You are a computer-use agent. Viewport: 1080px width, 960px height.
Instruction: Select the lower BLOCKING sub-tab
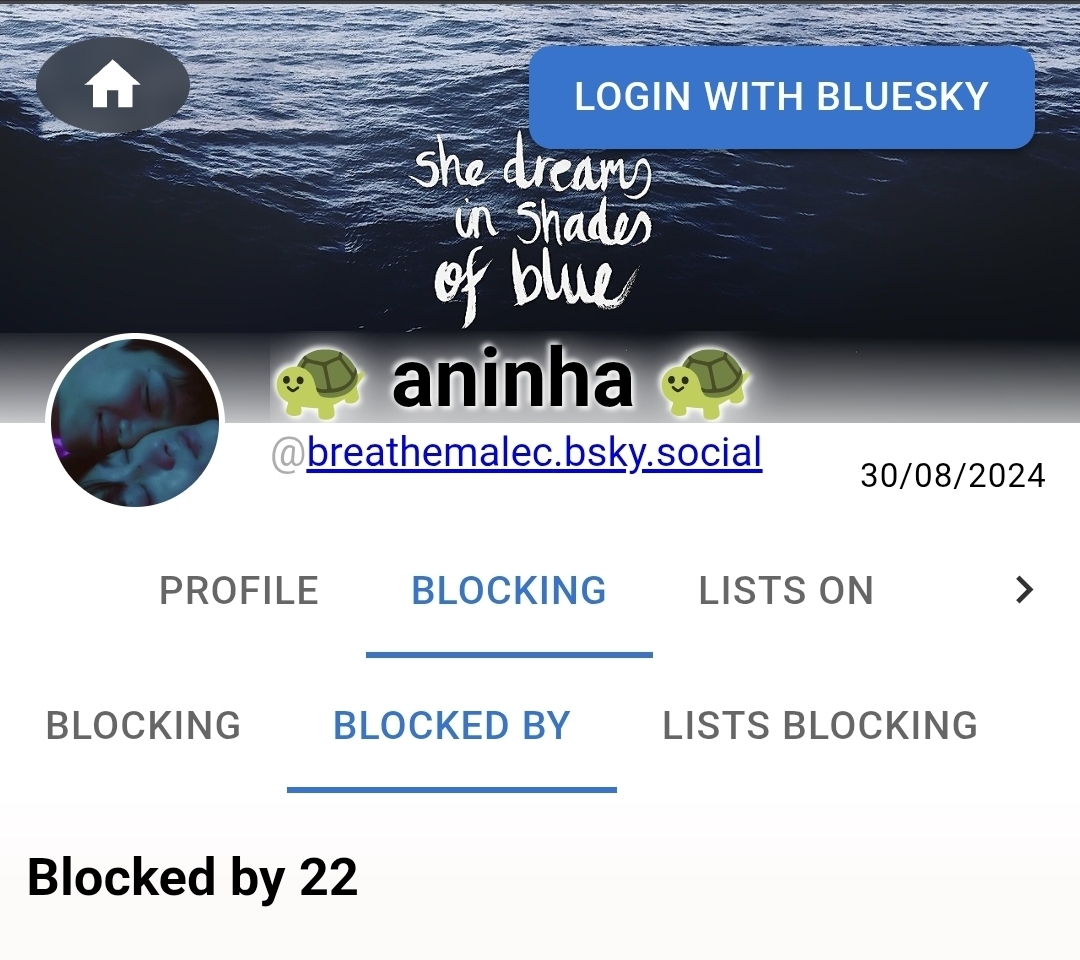(x=143, y=726)
